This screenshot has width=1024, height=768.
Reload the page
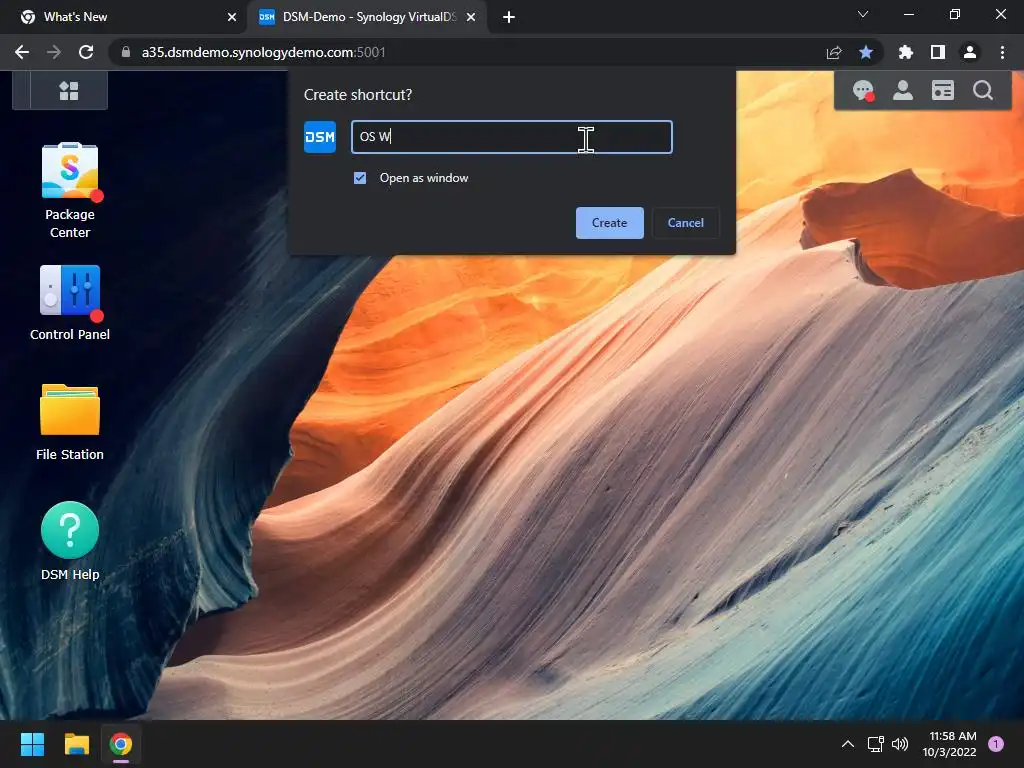(86, 52)
